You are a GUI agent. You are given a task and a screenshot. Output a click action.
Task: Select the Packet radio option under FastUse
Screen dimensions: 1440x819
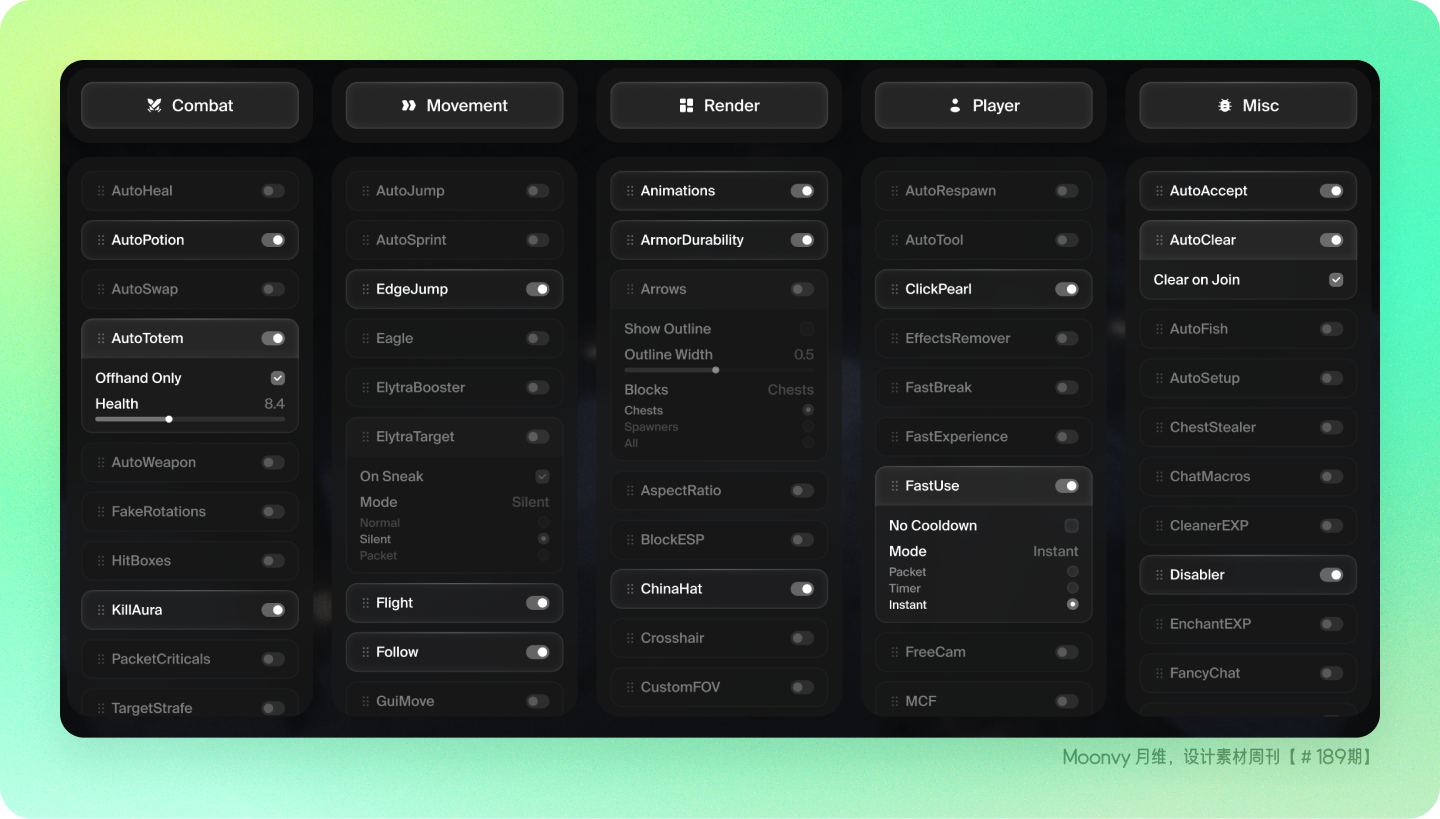(1072, 572)
